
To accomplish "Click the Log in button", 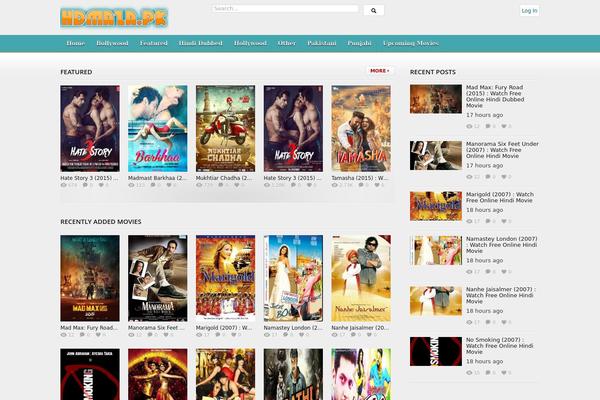I will (529, 11).
